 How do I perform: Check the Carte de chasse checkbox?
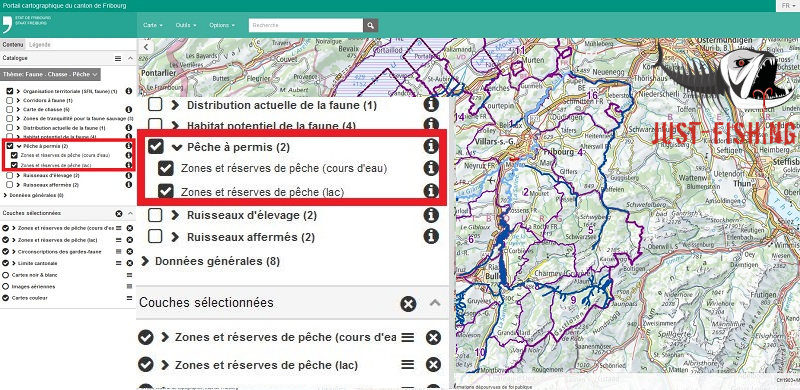10,109
